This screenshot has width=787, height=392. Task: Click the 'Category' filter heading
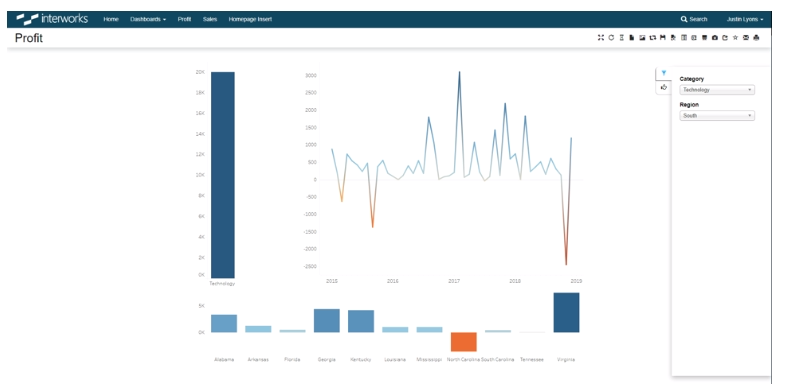pyautogui.click(x=692, y=79)
